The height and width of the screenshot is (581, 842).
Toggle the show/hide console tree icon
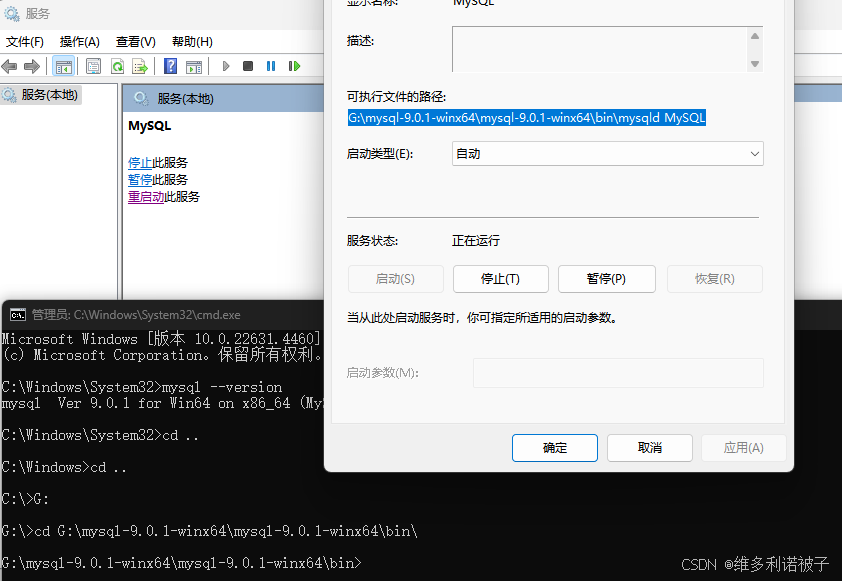[63, 67]
